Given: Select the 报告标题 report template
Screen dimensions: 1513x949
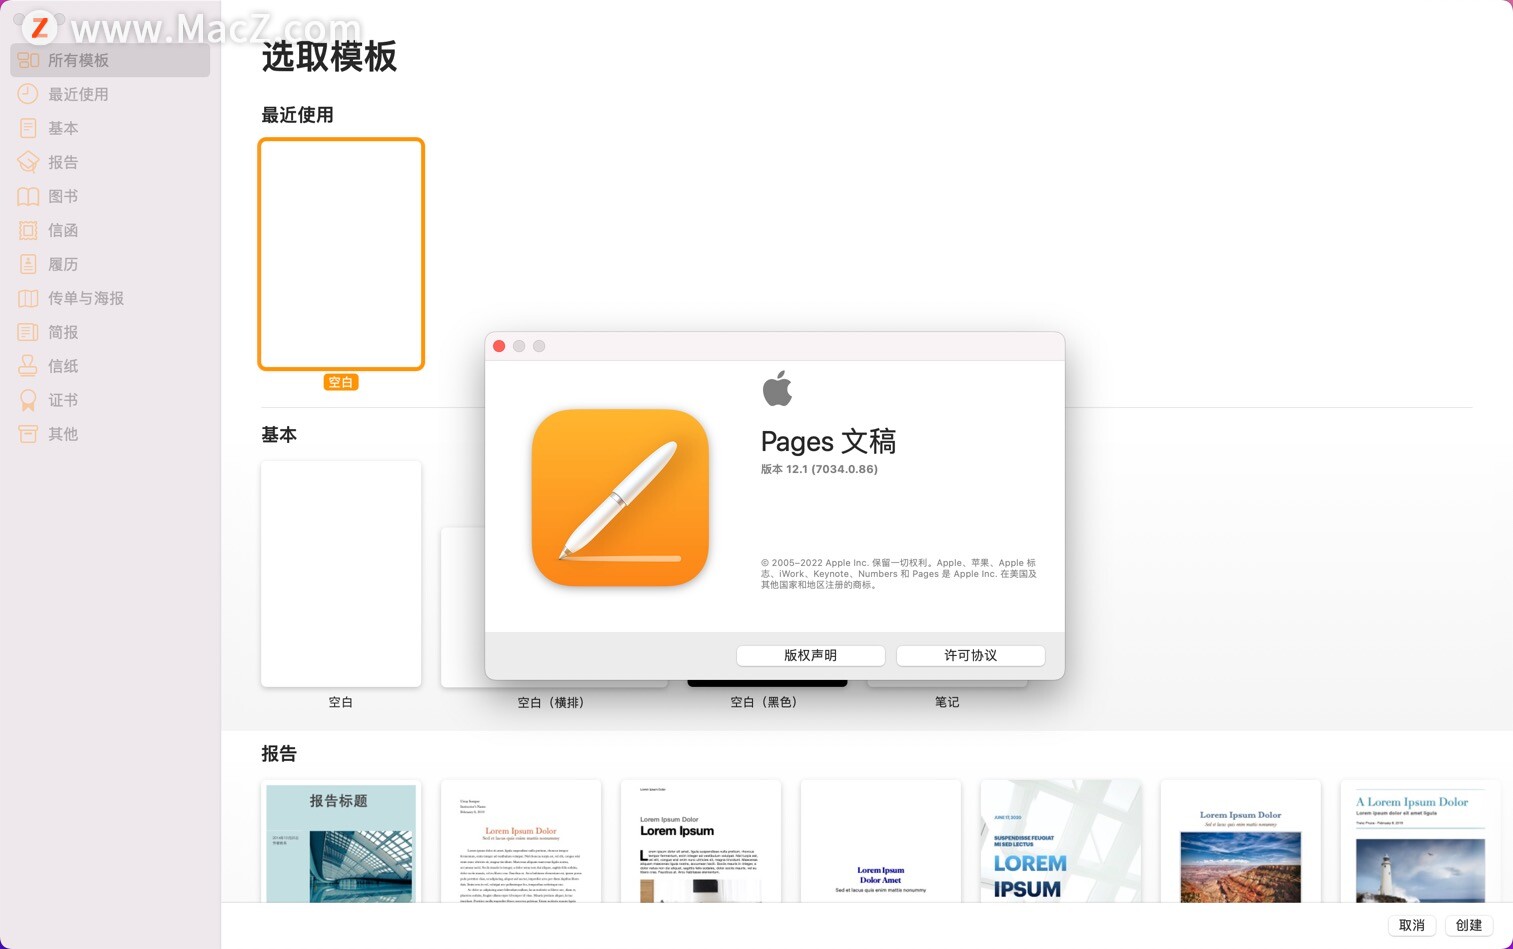Looking at the screenshot, I should click(x=341, y=845).
